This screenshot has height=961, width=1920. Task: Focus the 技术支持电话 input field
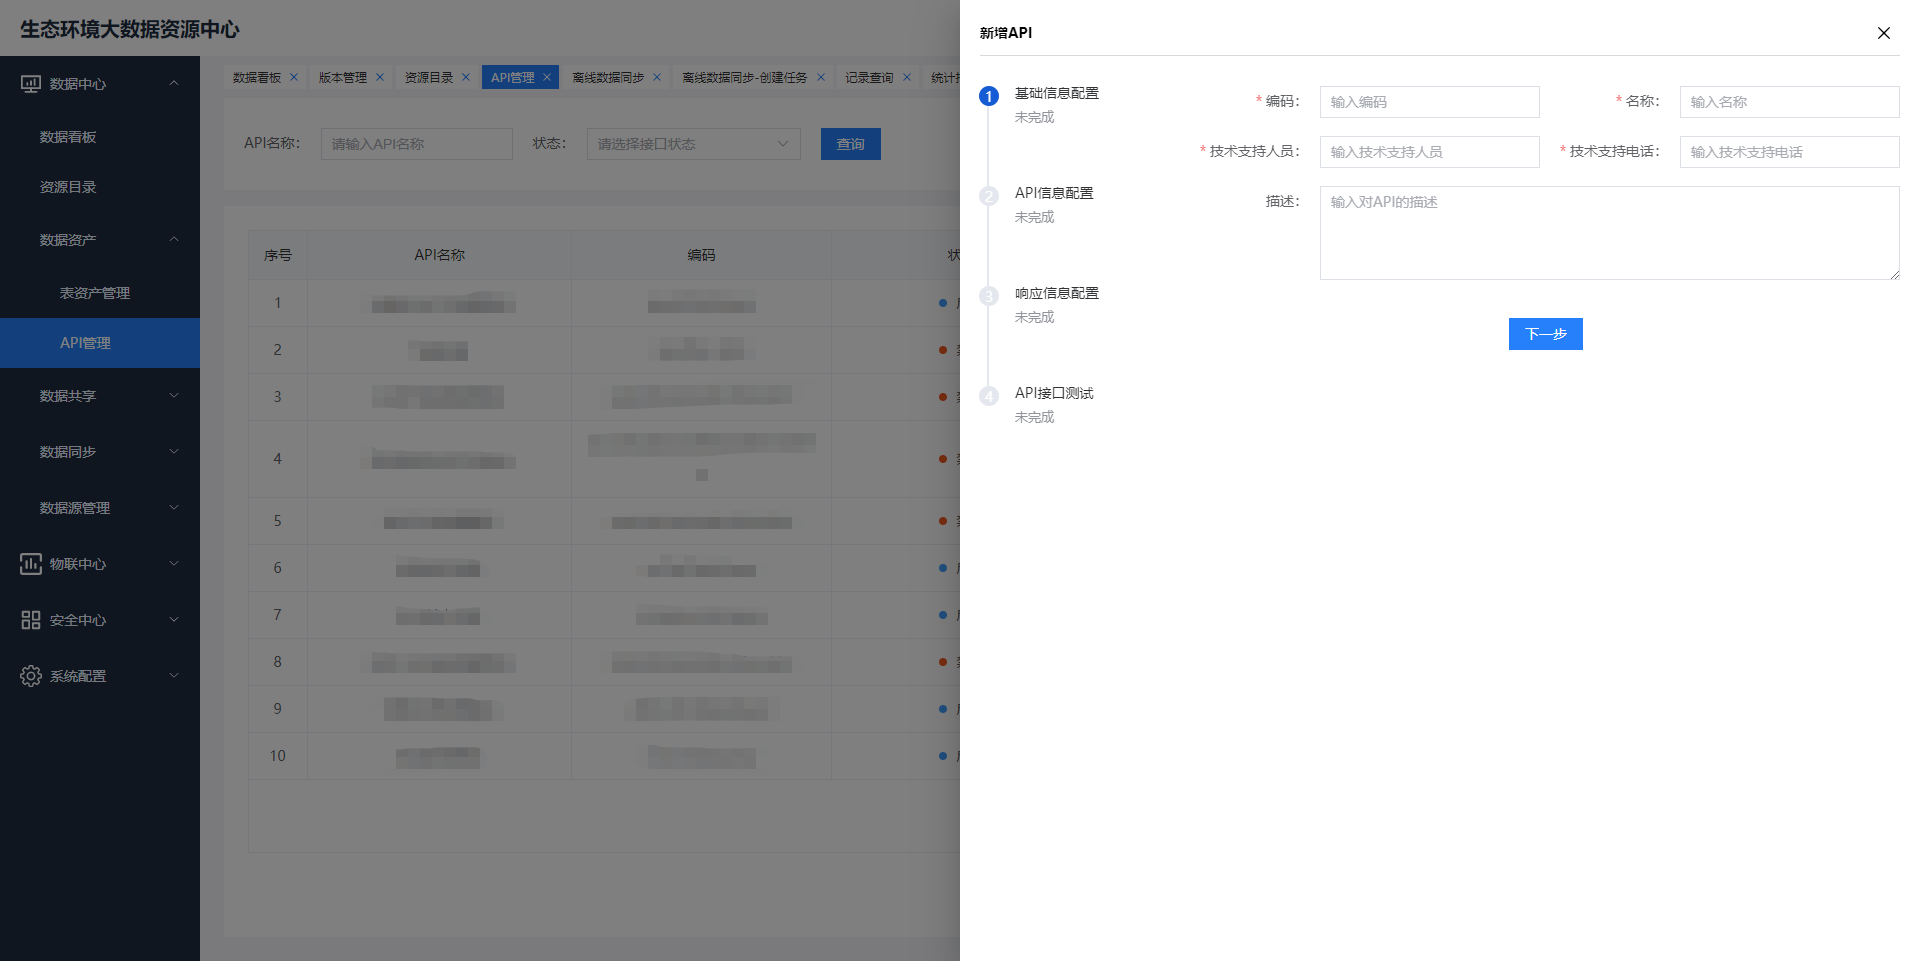1790,152
